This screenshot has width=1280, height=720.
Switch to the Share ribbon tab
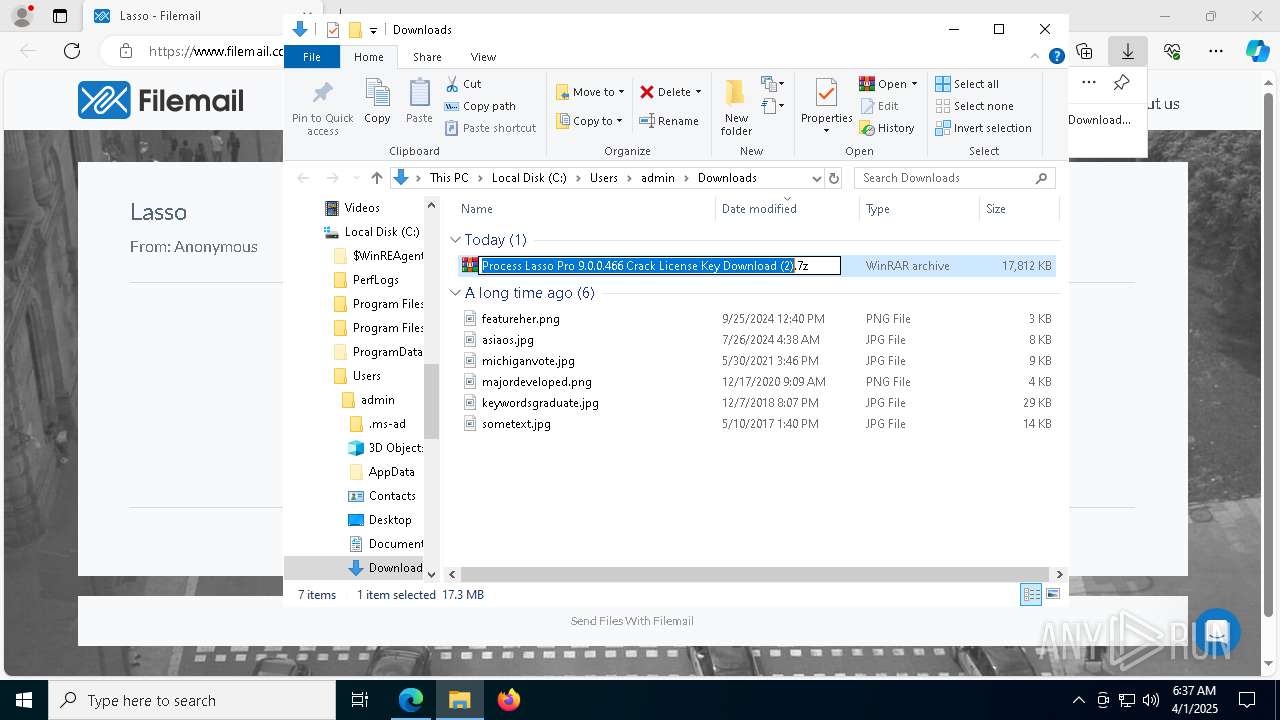[x=427, y=57]
